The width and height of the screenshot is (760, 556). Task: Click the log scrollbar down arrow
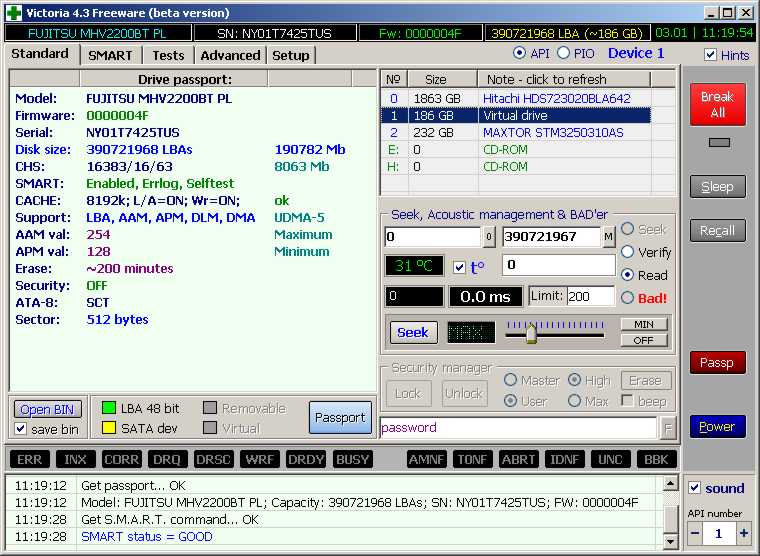click(x=670, y=541)
